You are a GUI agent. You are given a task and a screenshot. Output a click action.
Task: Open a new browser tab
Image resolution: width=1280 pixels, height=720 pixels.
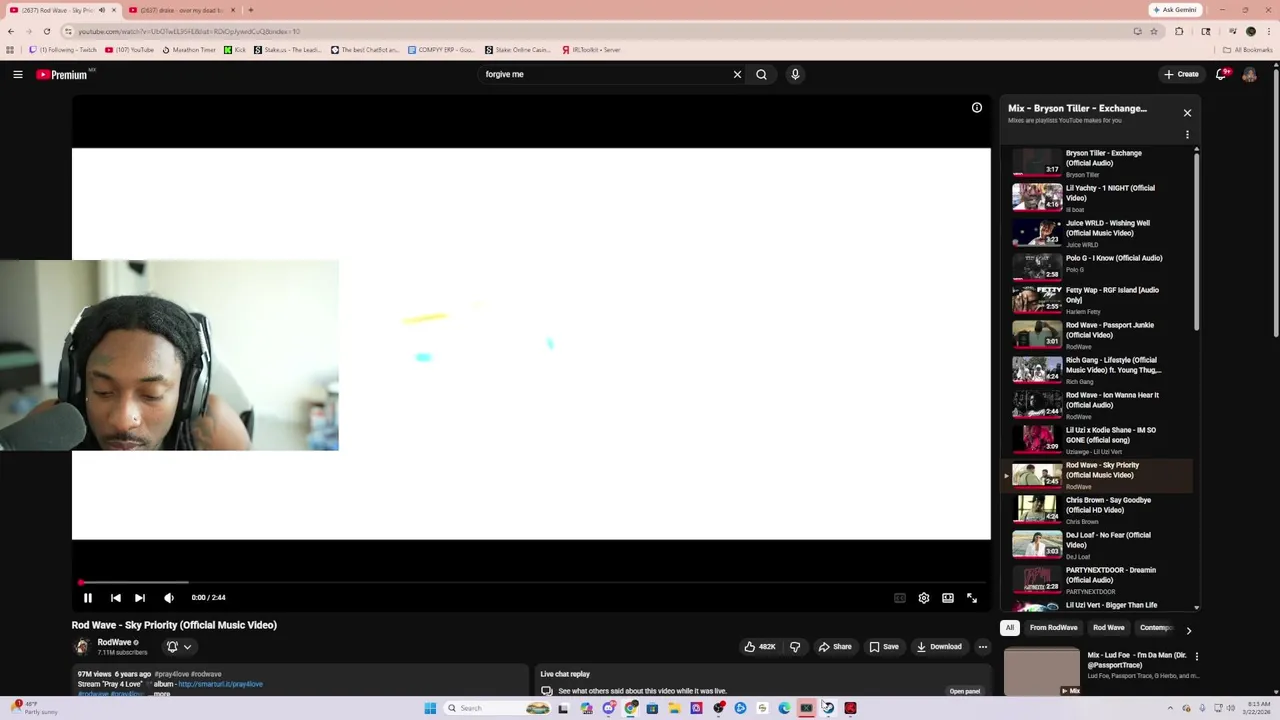[250, 10]
